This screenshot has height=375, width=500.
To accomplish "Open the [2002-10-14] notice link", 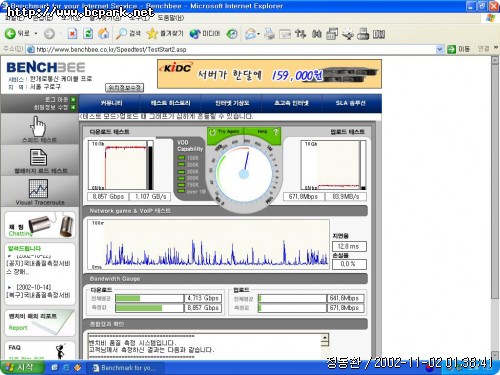I will [x=34, y=287].
